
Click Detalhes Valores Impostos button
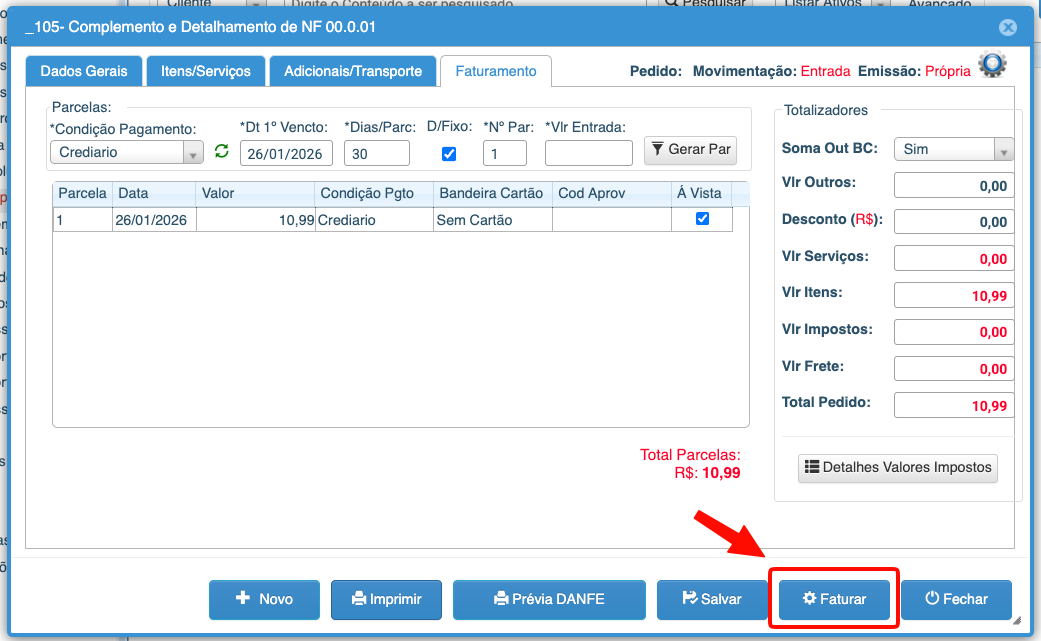pyautogui.click(x=897, y=467)
